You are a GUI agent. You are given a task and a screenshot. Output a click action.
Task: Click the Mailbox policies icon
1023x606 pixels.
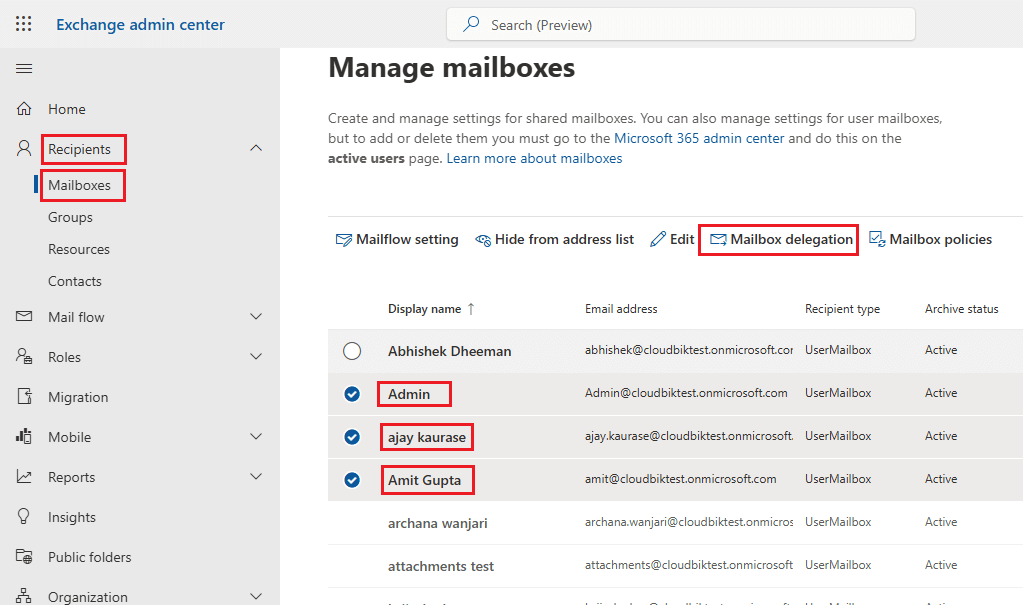coord(877,239)
